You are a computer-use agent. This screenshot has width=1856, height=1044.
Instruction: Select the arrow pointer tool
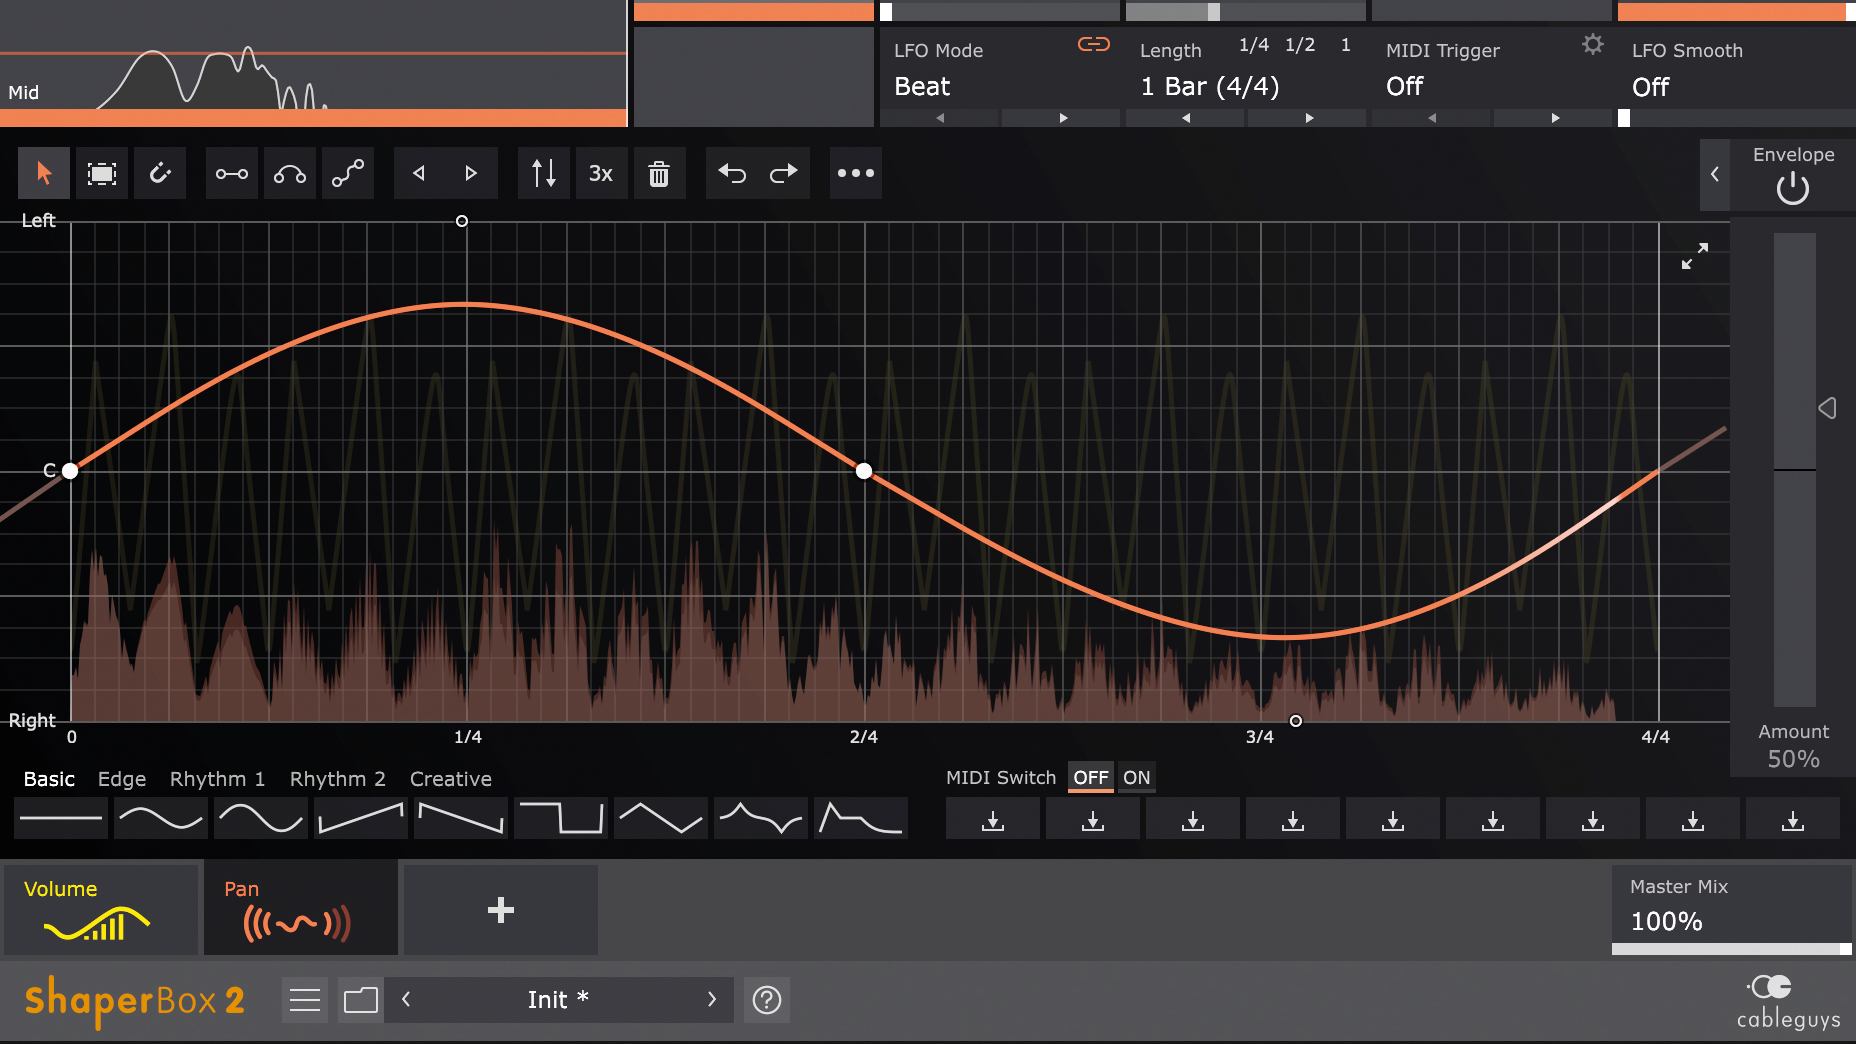[44, 173]
